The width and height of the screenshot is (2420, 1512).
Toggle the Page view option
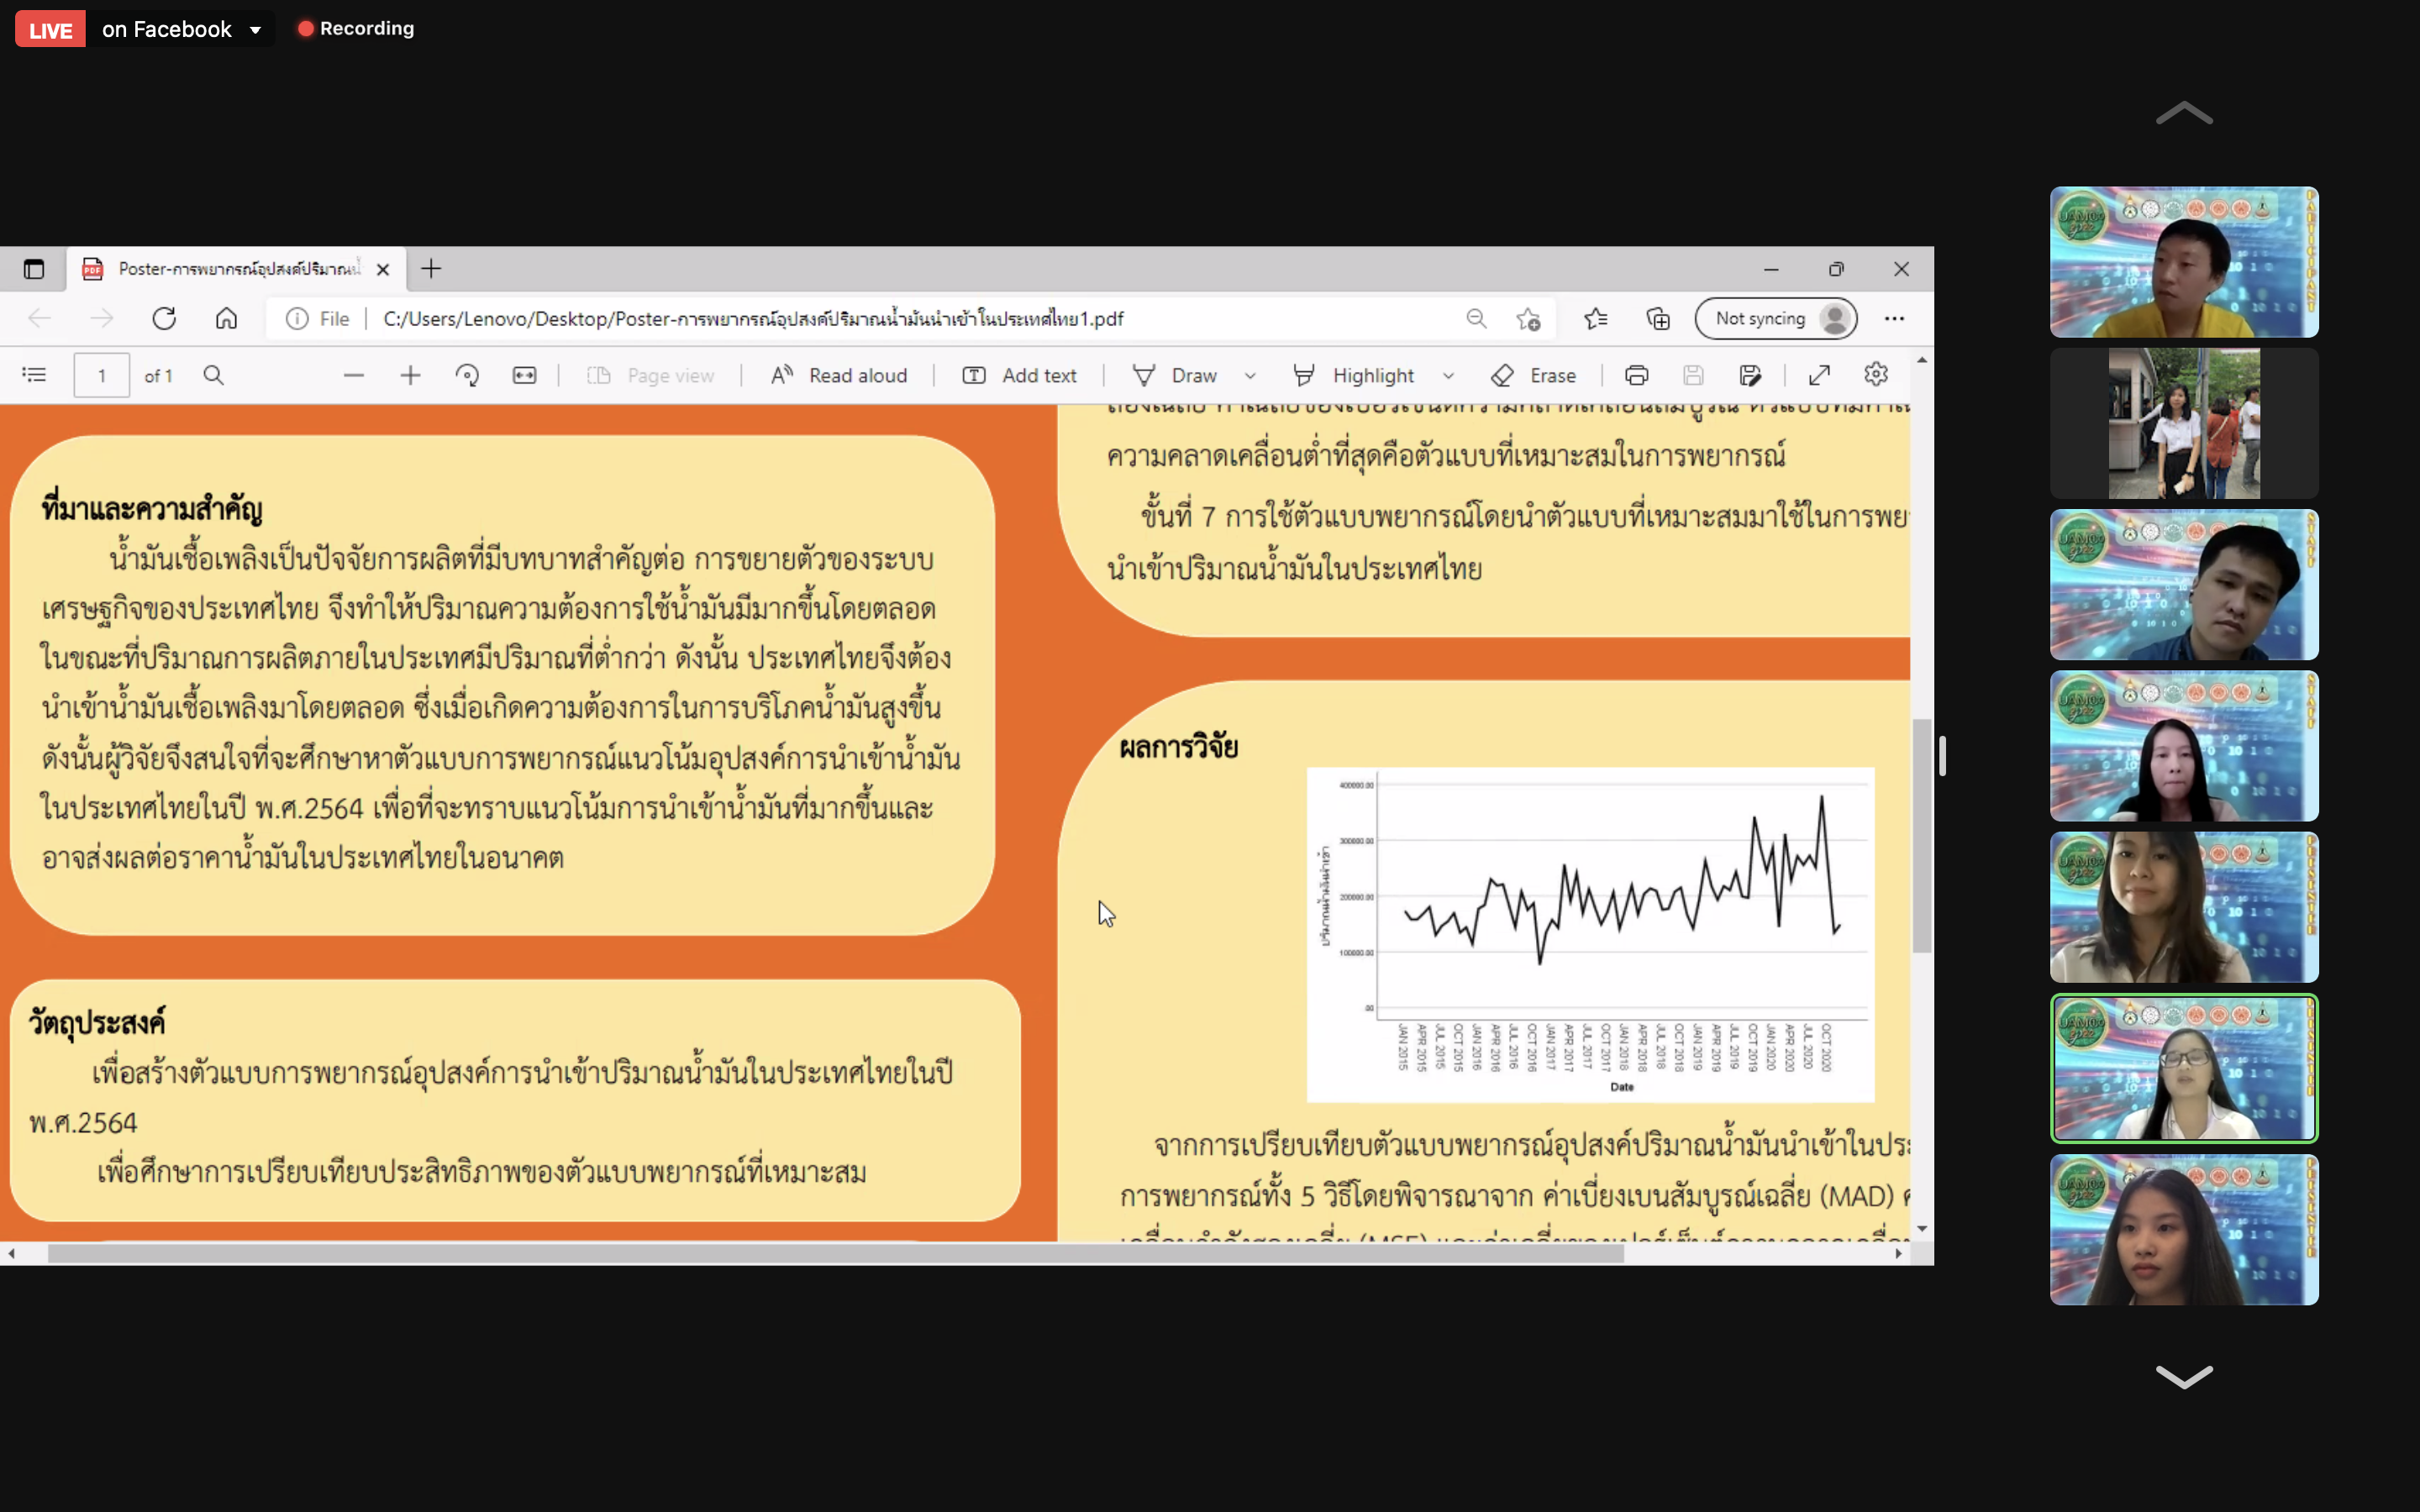tap(651, 375)
